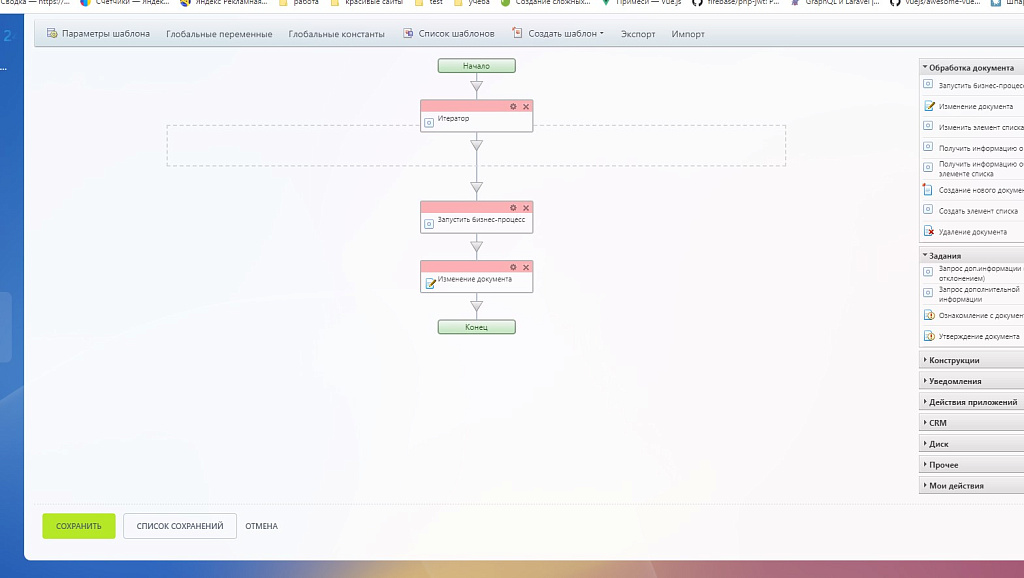Click the "Создать элемент списка" icon

pyautogui.click(x=928, y=211)
